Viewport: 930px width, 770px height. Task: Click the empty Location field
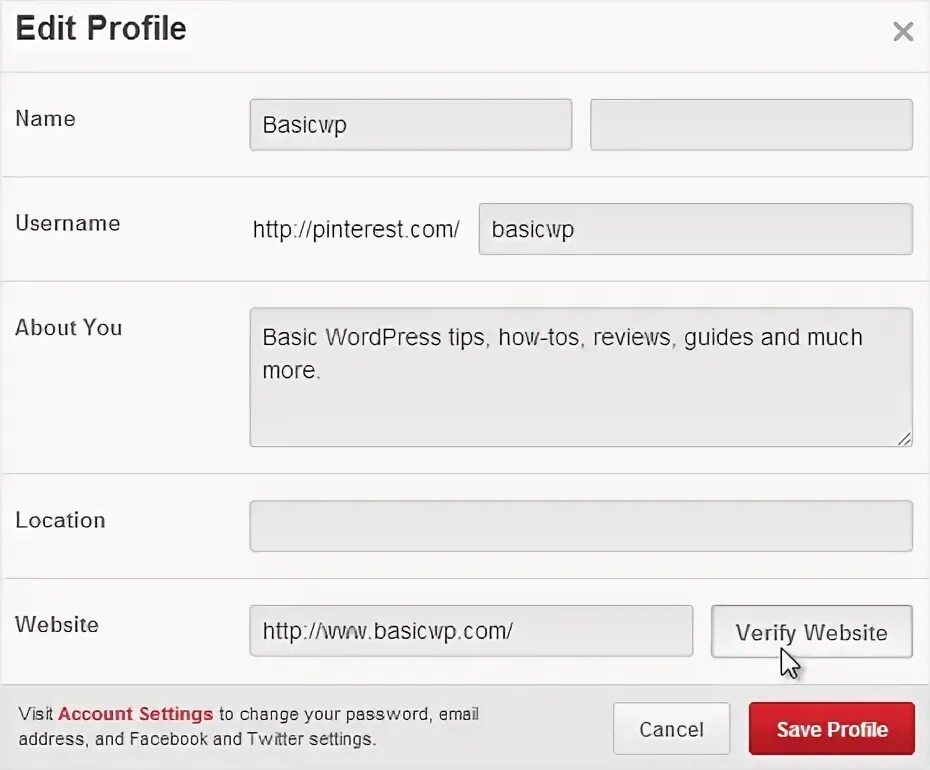pos(581,526)
